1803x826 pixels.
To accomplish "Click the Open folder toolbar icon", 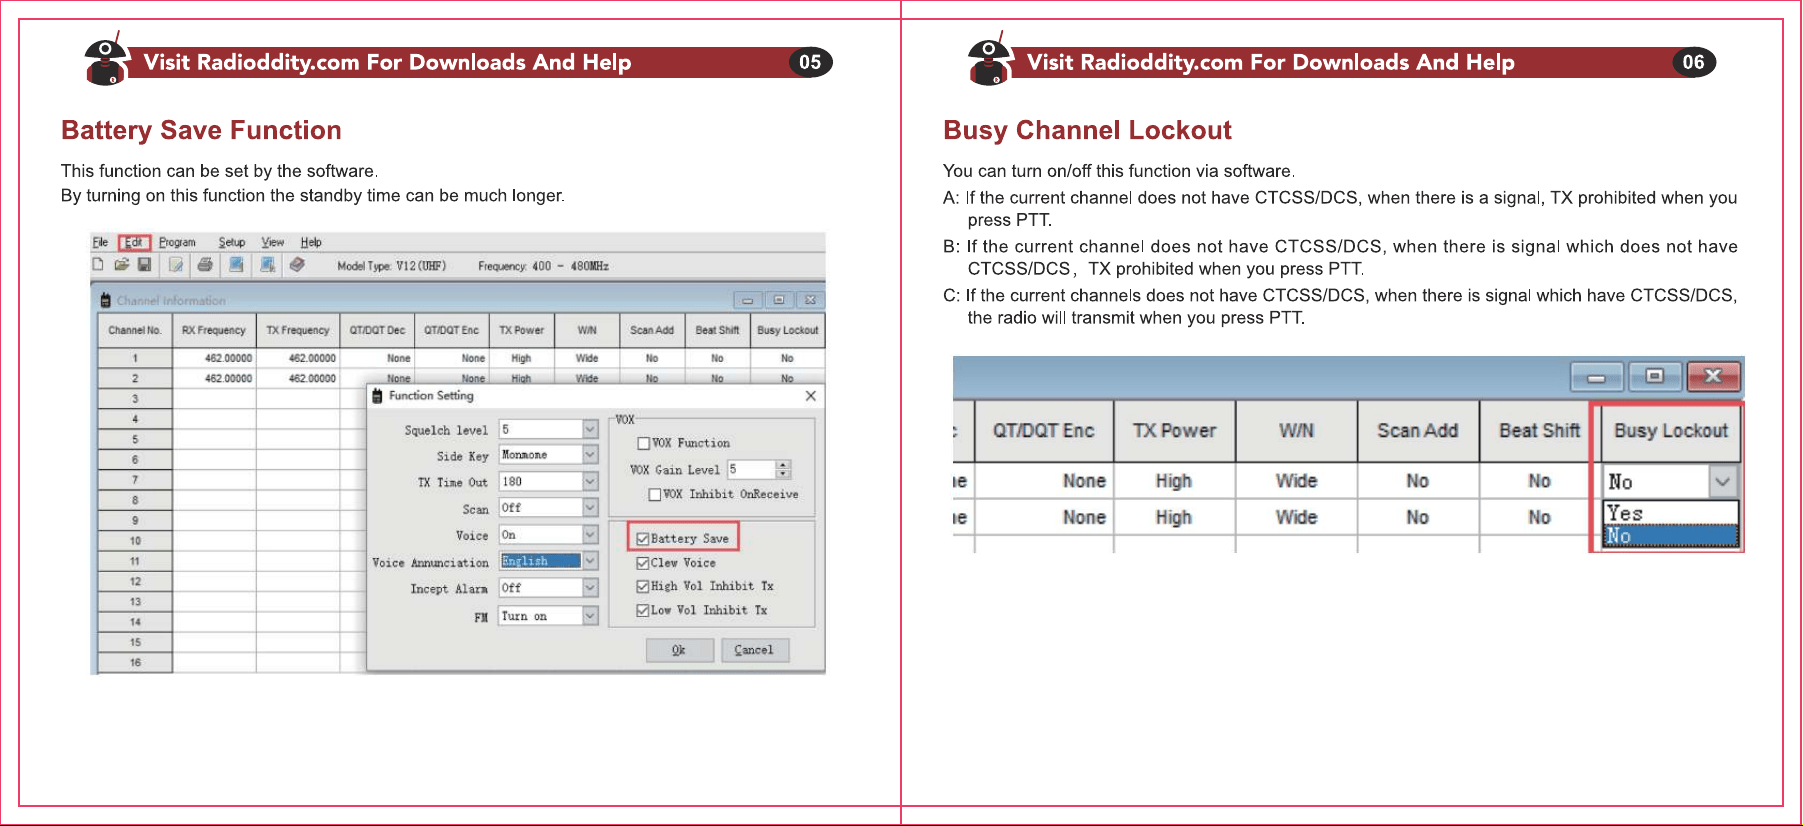I will tap(121, 265).
